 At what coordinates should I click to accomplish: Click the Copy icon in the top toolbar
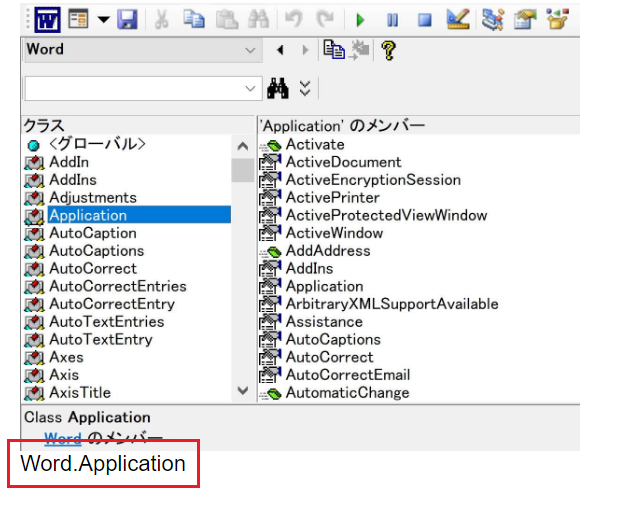coord(194,19)
